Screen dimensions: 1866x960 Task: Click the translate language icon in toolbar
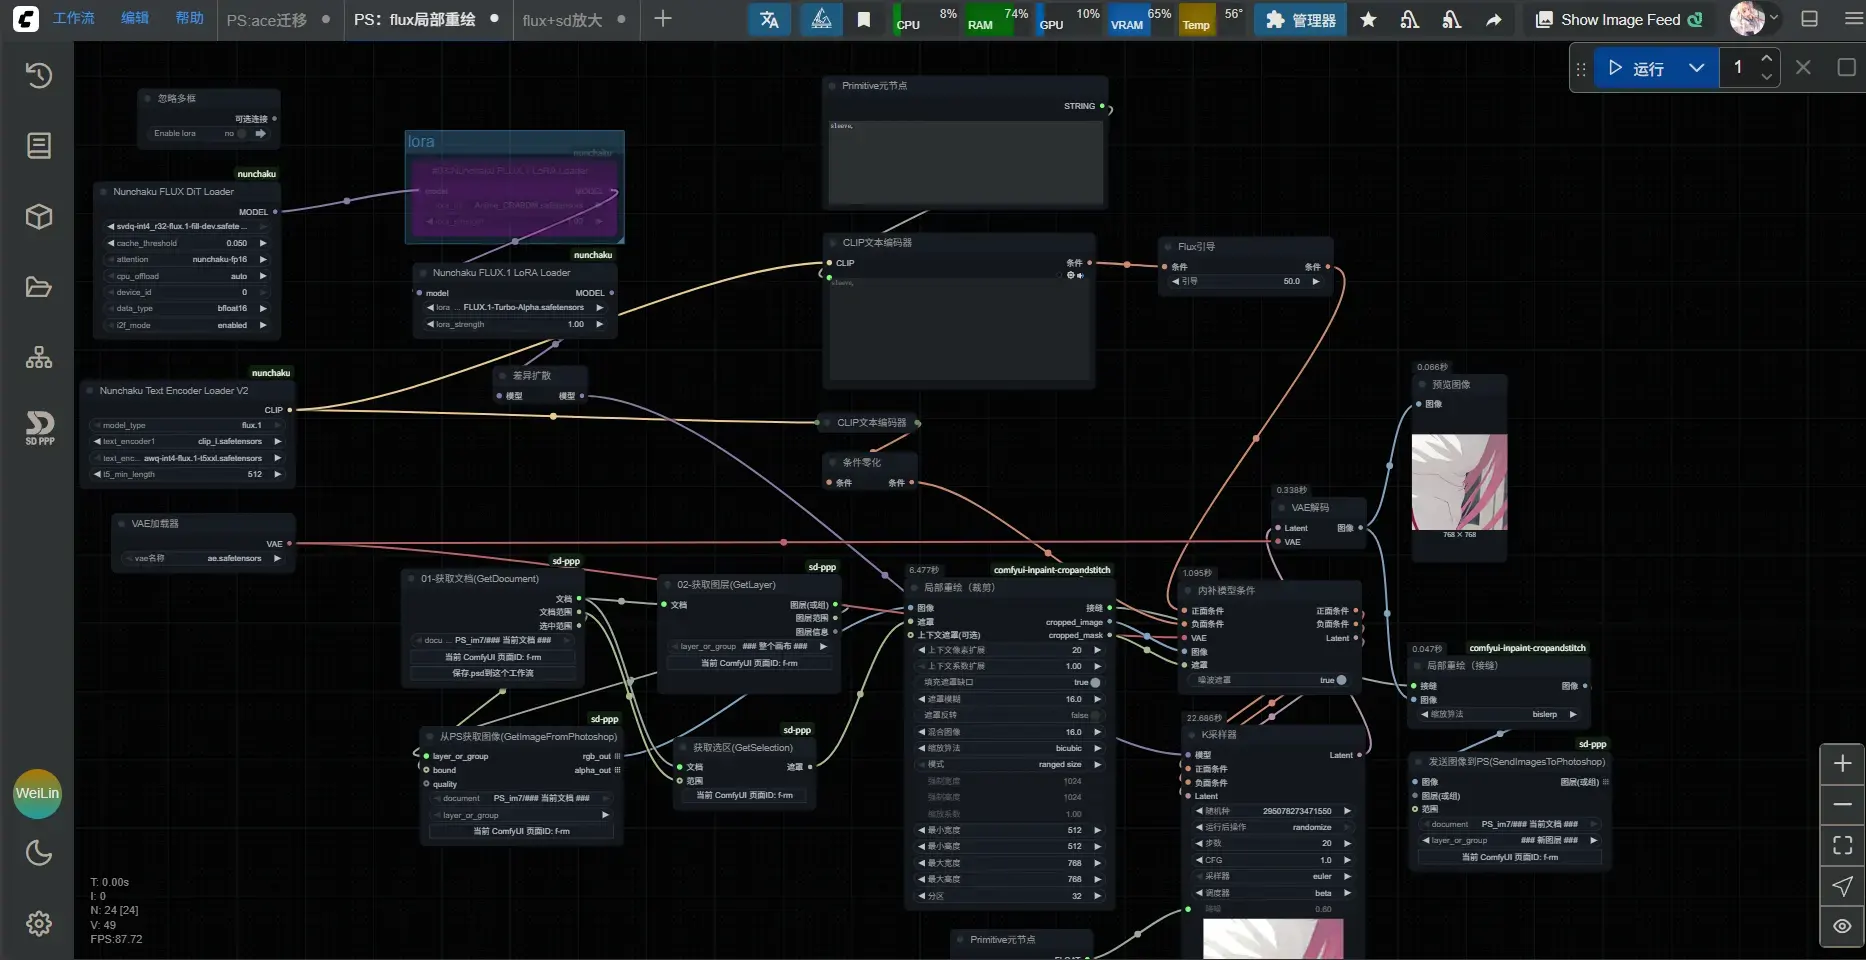pos(769,19)
